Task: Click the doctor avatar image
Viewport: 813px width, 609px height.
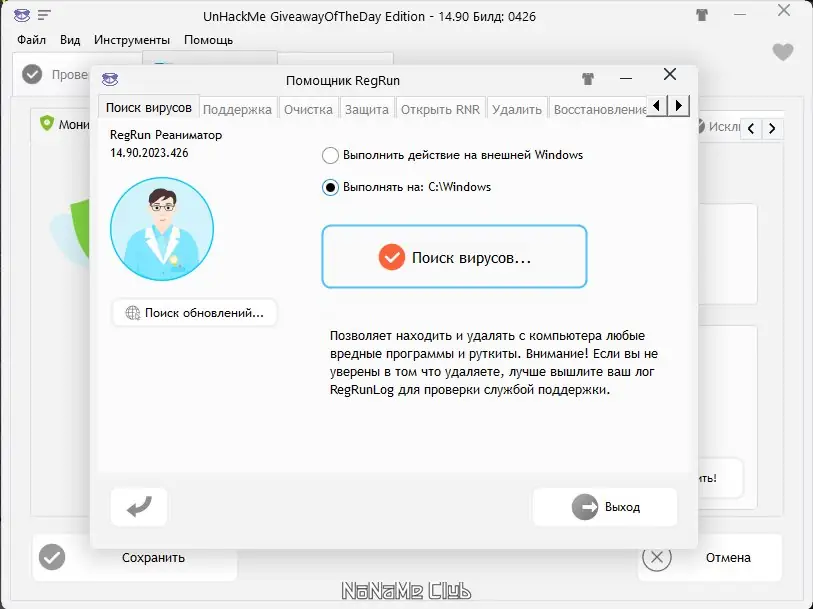Action: (162, 229)
